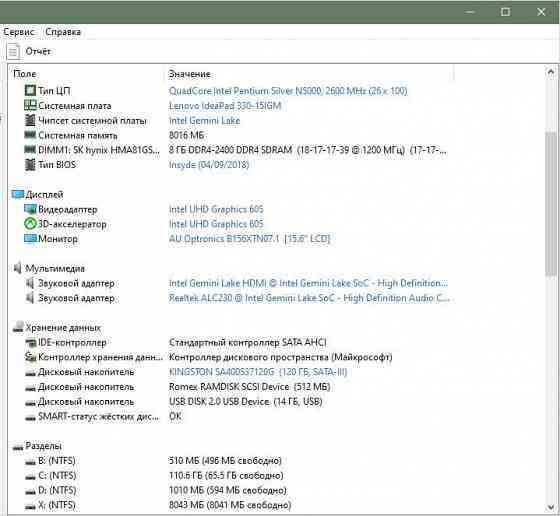Select the Romex RAMDISK SCSI Device value
560x516 pixels.
pyautogui.click(x=249, y=387)
